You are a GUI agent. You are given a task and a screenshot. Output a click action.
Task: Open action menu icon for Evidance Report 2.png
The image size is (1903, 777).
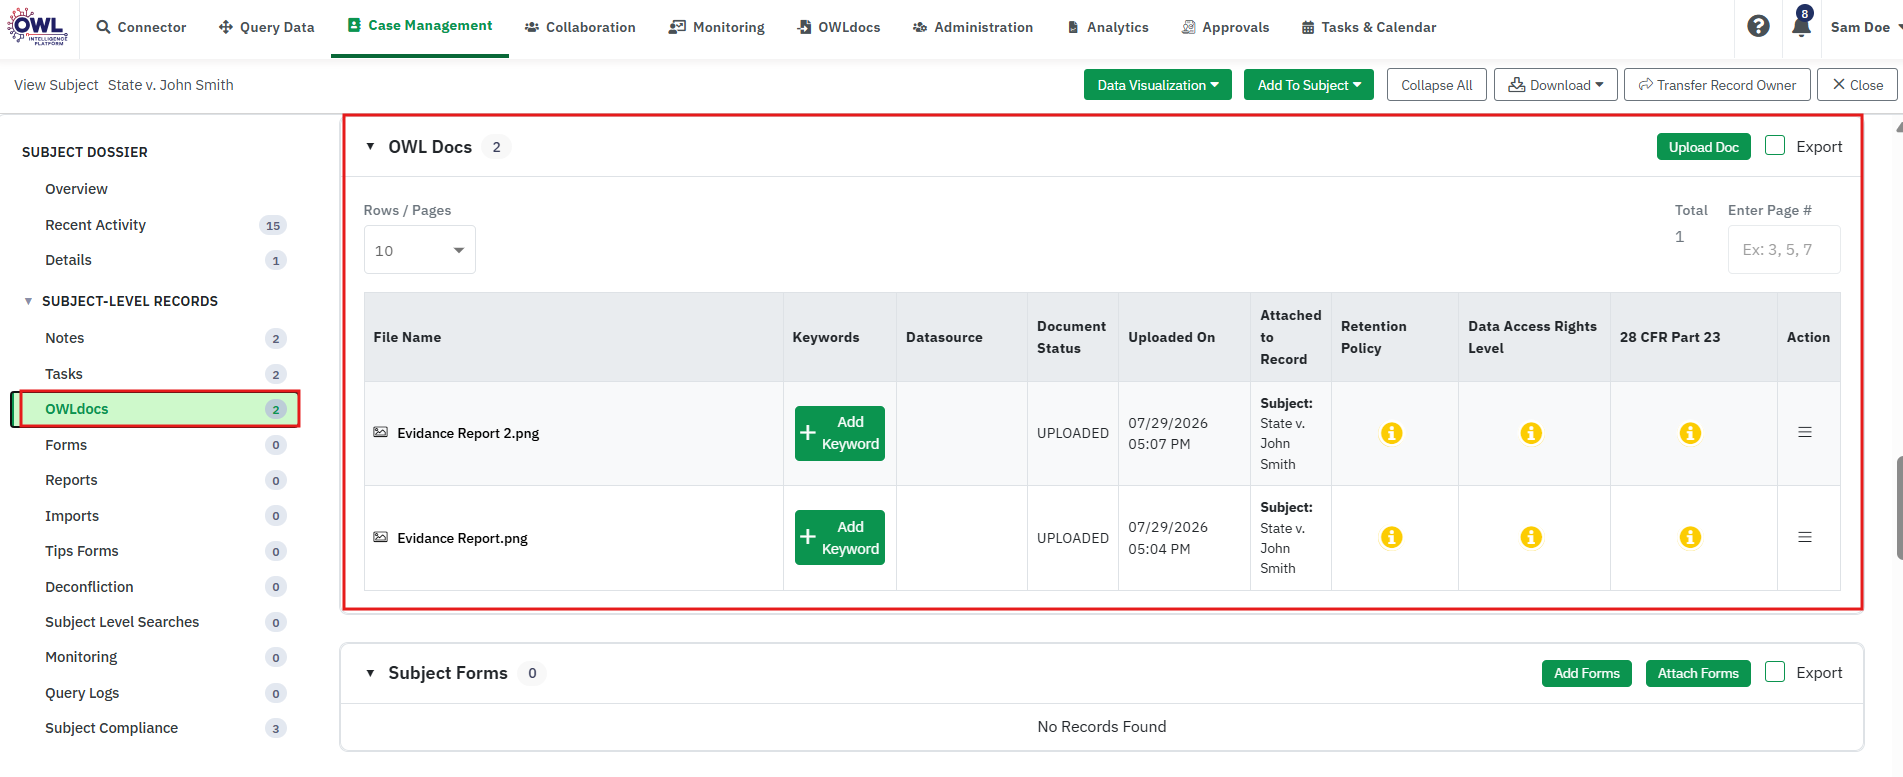(1805, 432)
